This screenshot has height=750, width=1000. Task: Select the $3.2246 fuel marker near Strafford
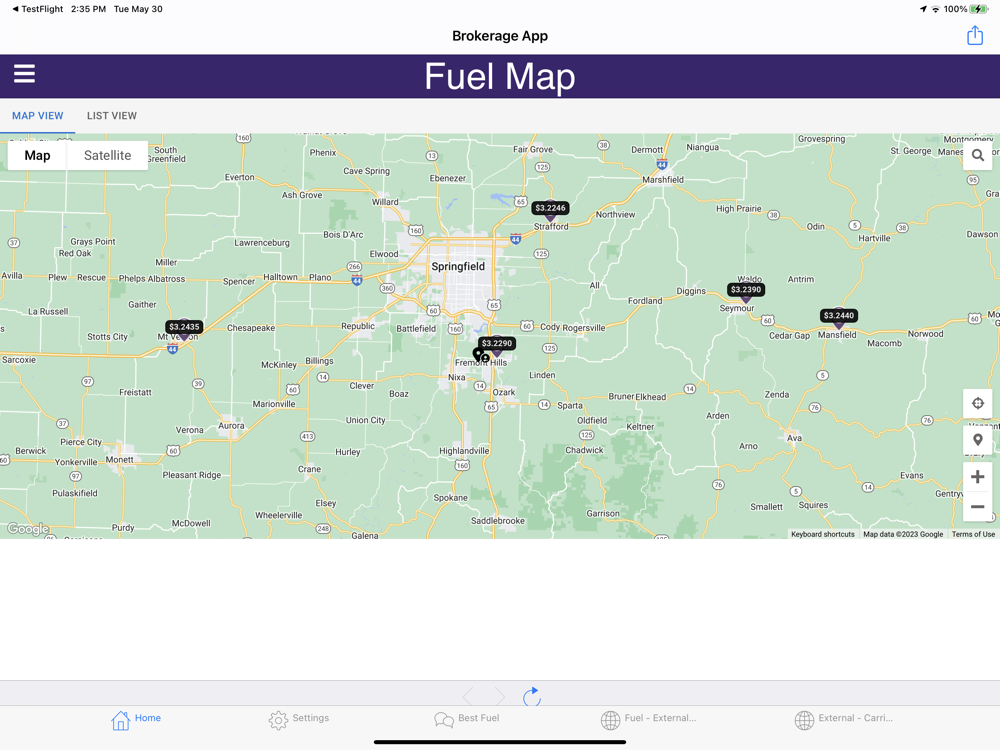(x=550, y=209)
